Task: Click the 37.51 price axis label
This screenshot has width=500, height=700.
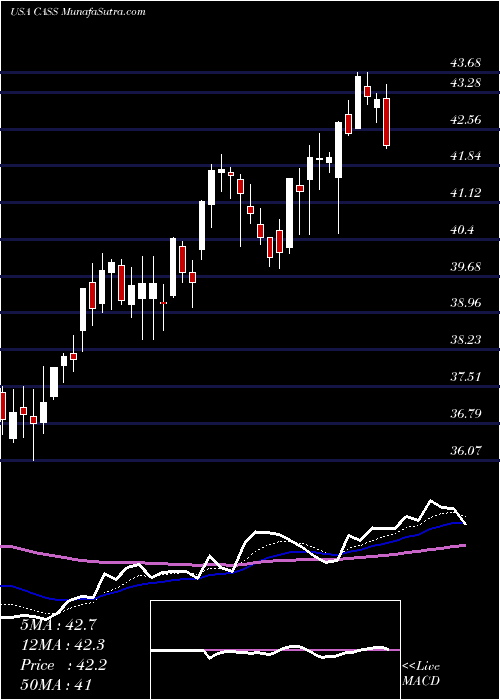Action: pyautogui.click(x=466, y=377)
